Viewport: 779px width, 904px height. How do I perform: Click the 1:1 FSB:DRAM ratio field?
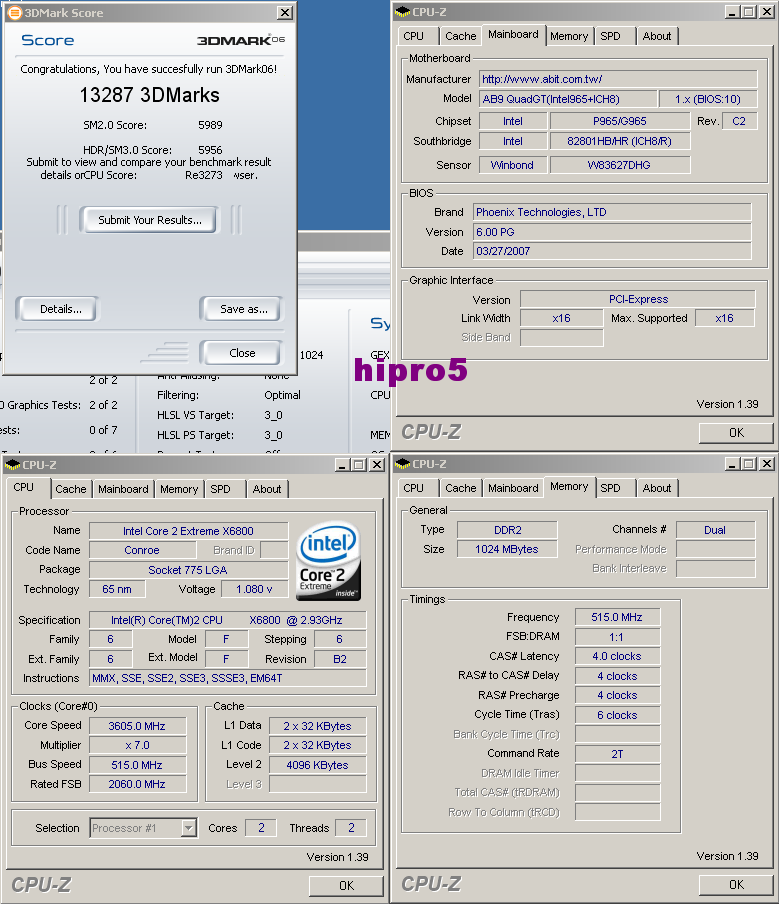click(617, 637)
